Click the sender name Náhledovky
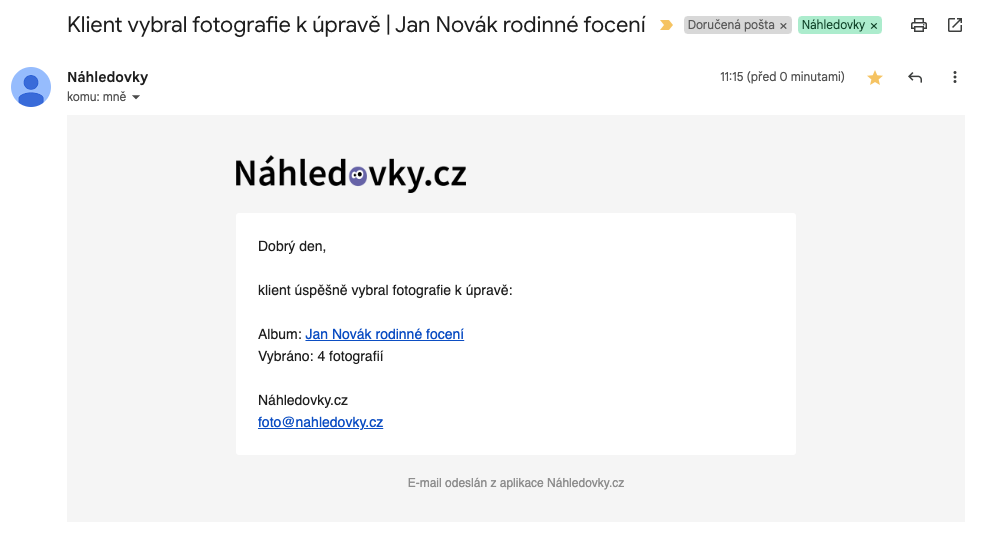The image size is (988, 540). coord(108,77)
